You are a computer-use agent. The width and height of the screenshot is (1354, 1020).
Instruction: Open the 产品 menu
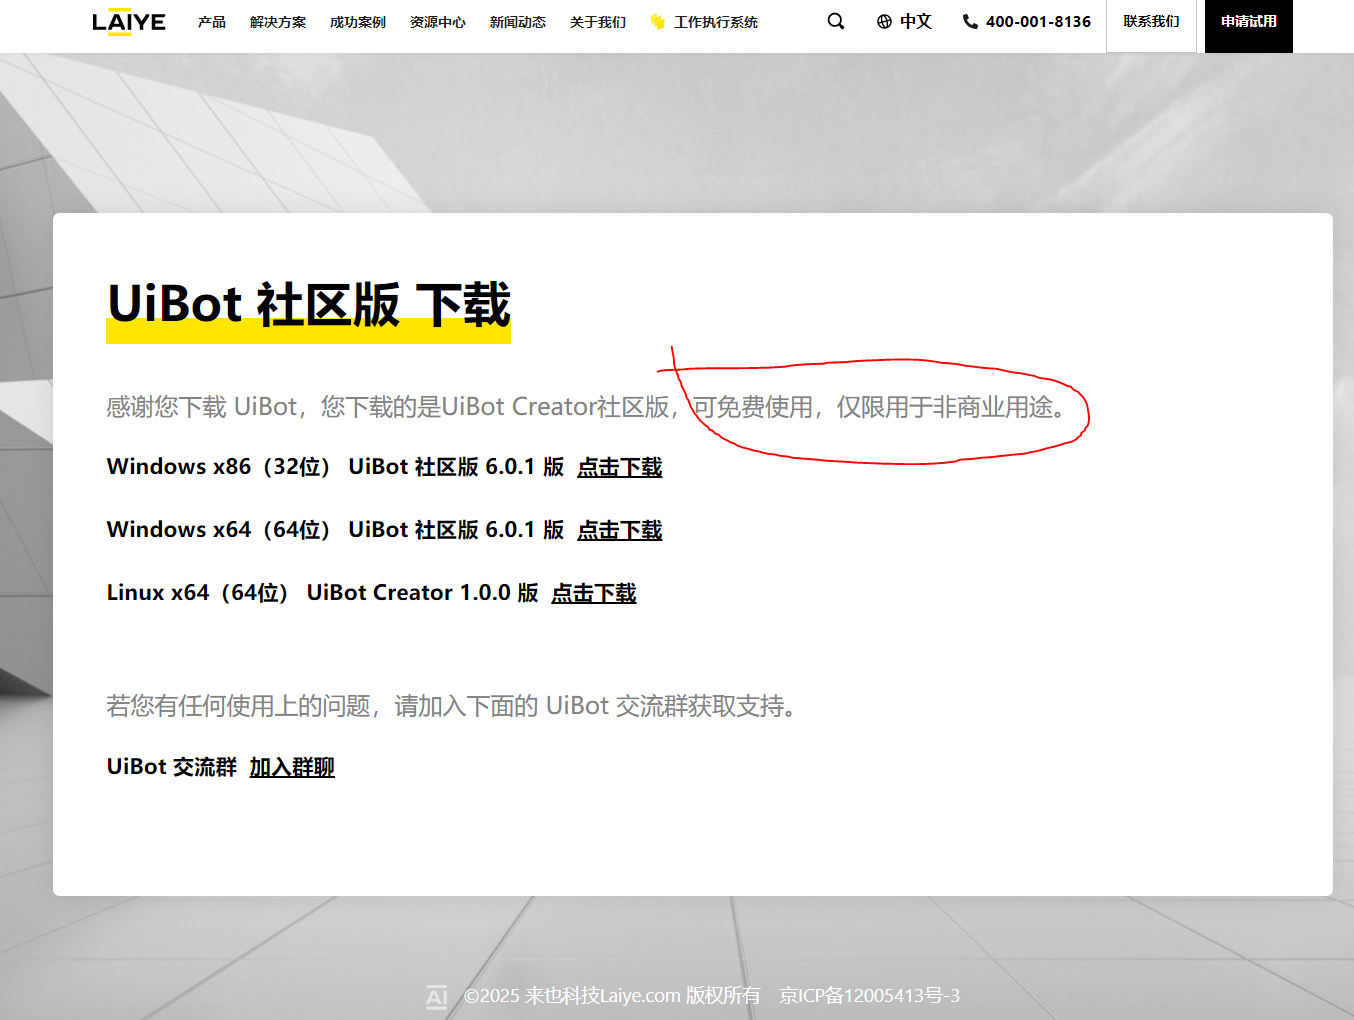coord(211,22)
